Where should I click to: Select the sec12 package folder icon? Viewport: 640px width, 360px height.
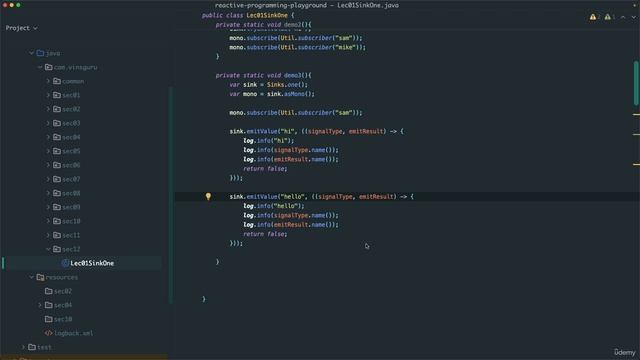click(57, 249)
